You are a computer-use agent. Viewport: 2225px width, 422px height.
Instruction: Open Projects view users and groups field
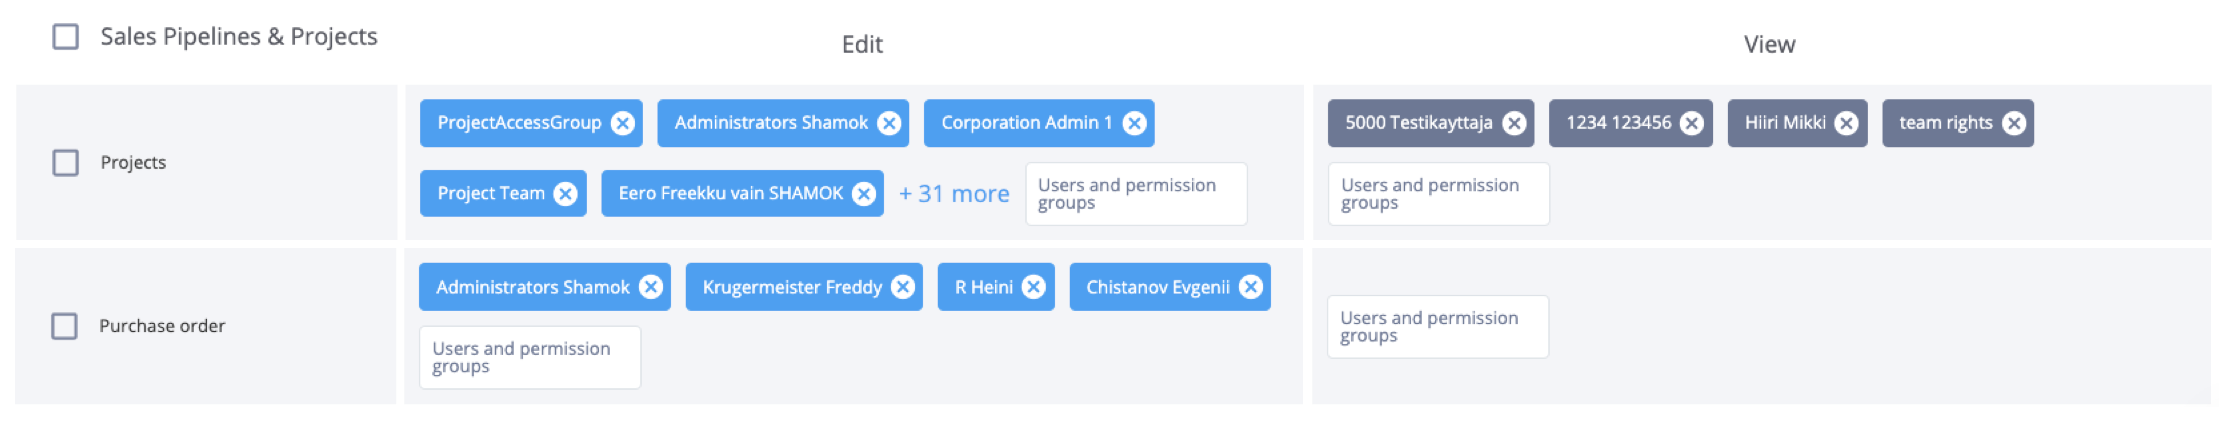point(1439,194)
